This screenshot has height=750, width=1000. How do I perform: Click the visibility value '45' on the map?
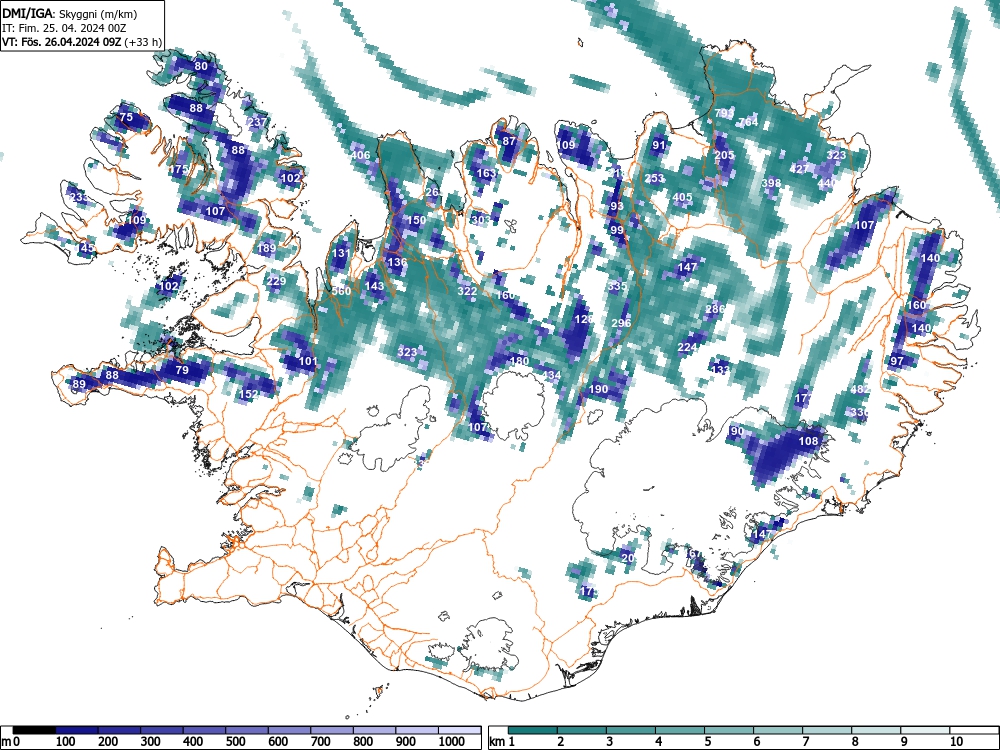pos(88,247)
